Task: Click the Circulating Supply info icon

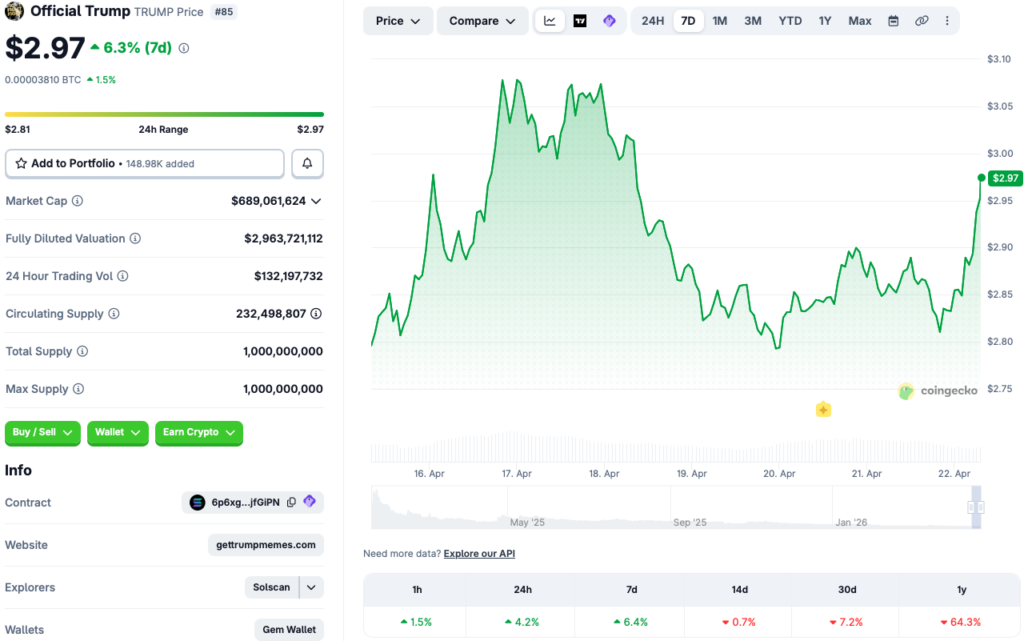Action: click(114, 314)
